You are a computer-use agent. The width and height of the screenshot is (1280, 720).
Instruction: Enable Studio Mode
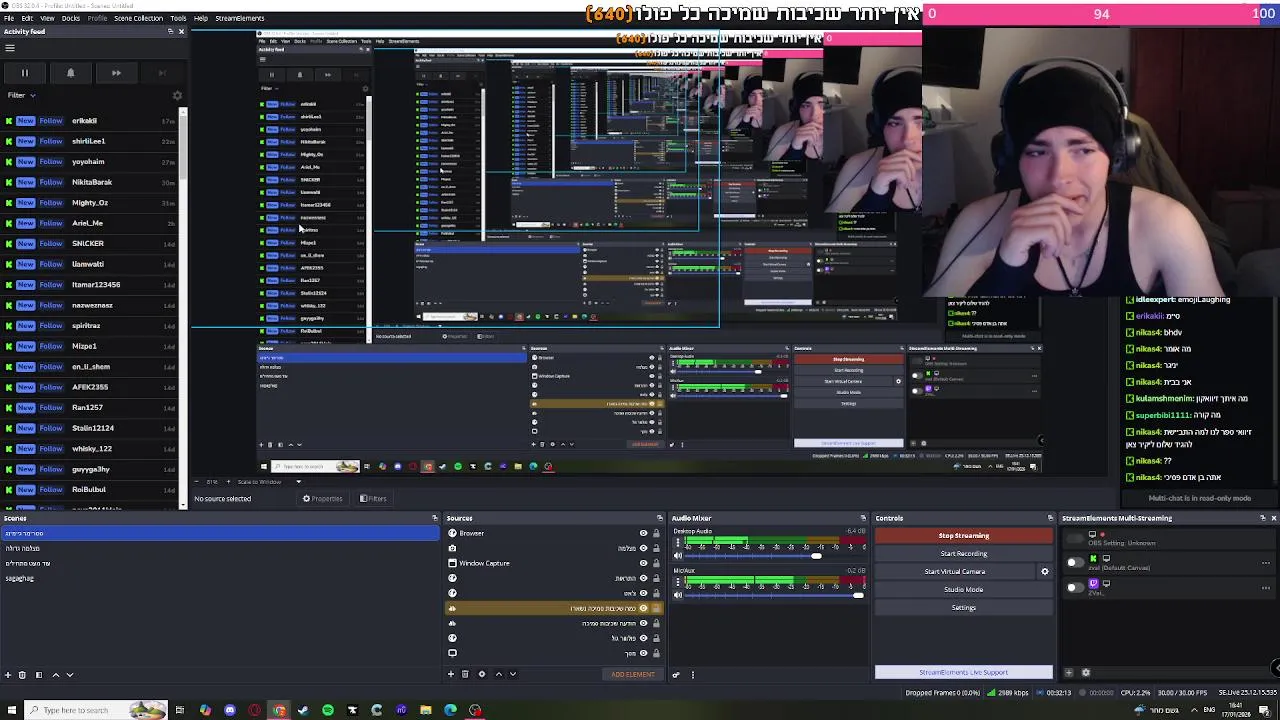click(964, 590)
